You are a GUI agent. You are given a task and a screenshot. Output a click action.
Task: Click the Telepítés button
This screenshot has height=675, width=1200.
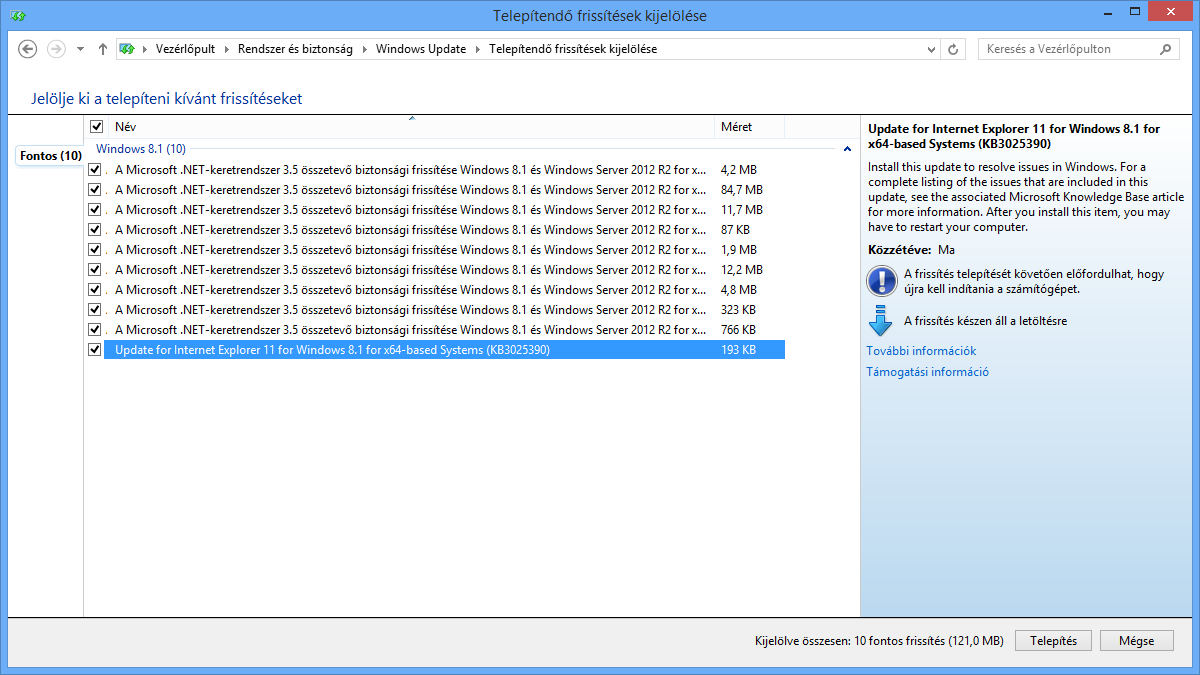click(x=1053, y=641)
